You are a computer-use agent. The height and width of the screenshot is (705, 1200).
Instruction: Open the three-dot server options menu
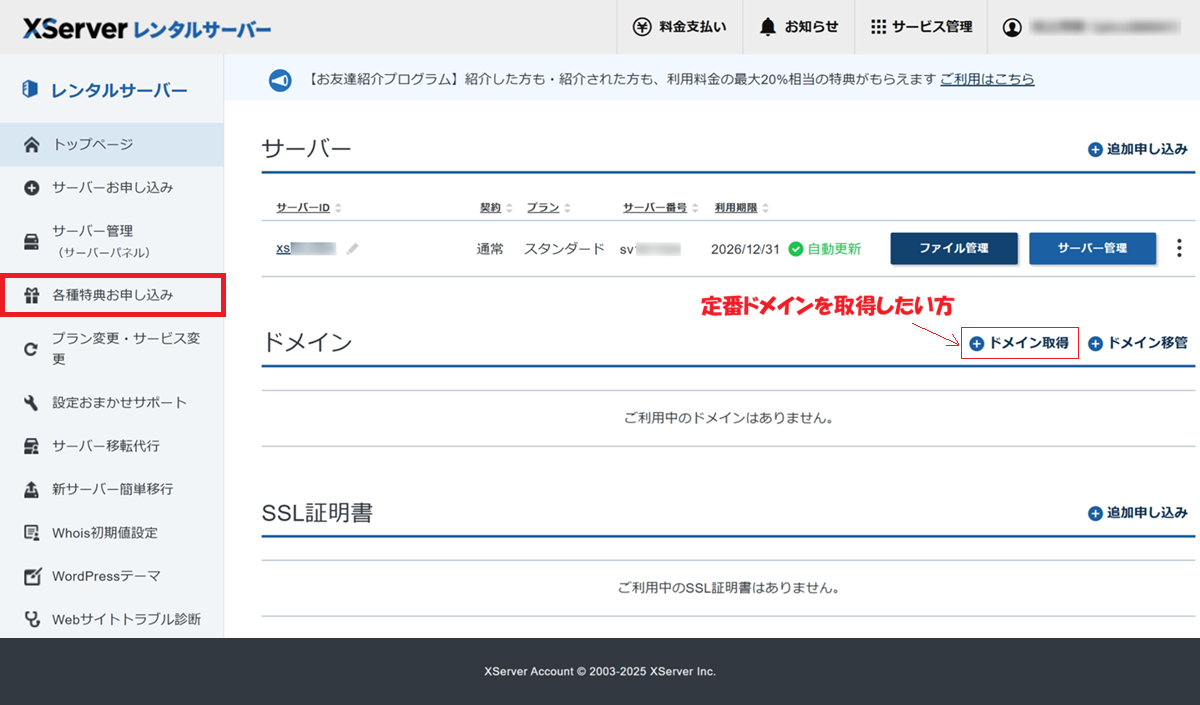pyautogui.click(x=1179, y=248)
